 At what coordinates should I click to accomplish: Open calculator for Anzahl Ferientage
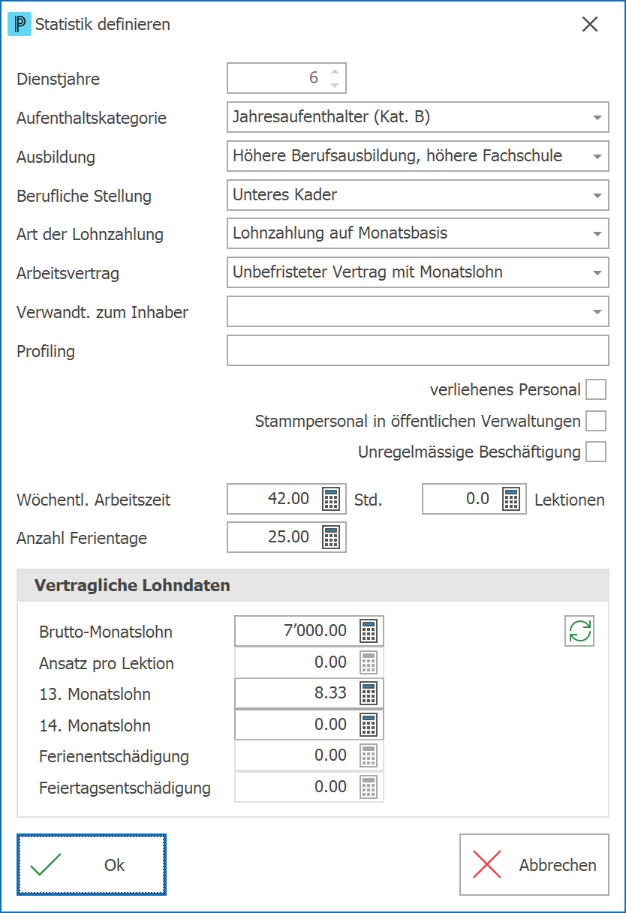point(331,537)
